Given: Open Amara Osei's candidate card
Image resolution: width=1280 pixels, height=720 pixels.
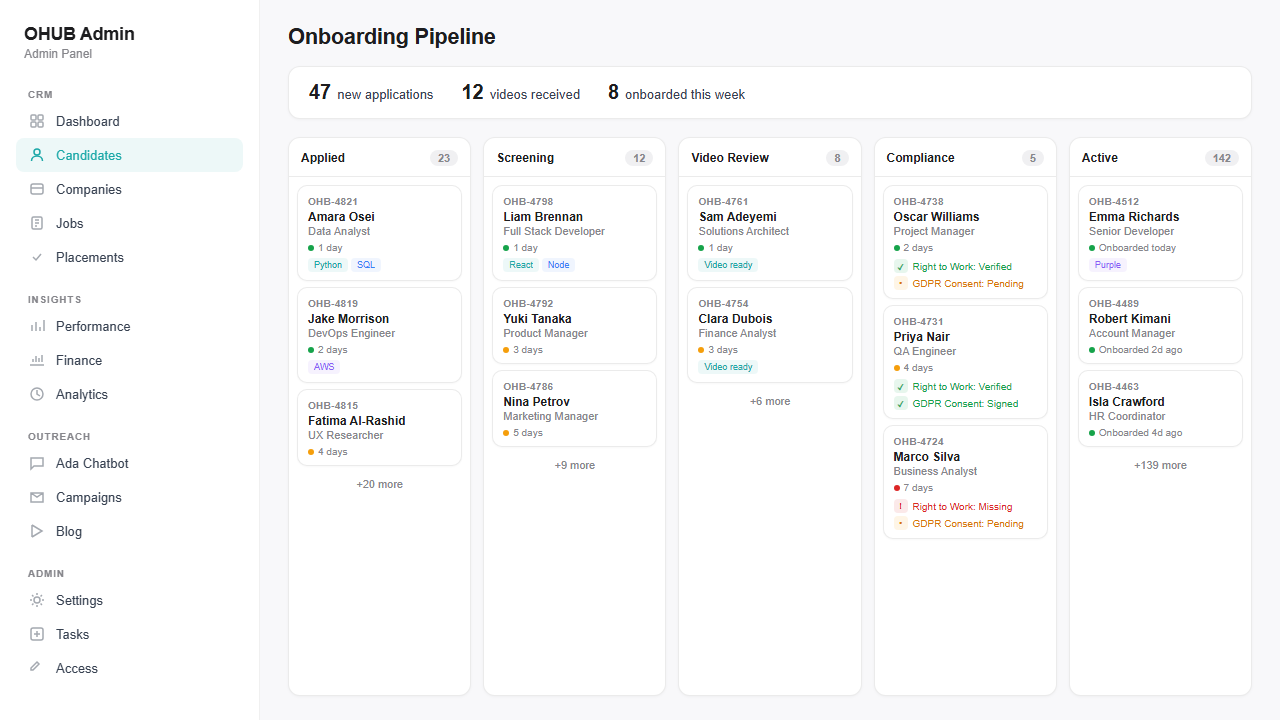Looking at the screenshot, I should [380, 233].
